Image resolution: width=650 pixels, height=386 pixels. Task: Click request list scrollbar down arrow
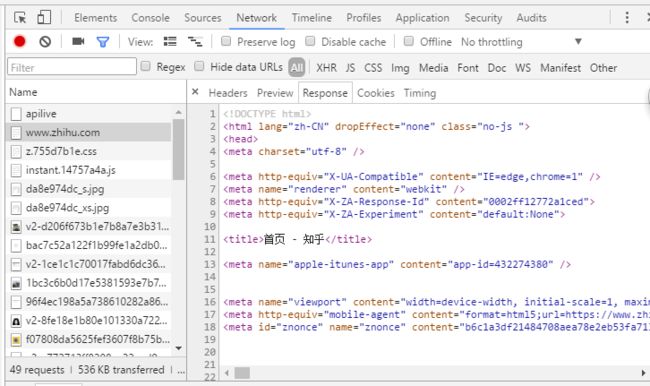(179, 348)
